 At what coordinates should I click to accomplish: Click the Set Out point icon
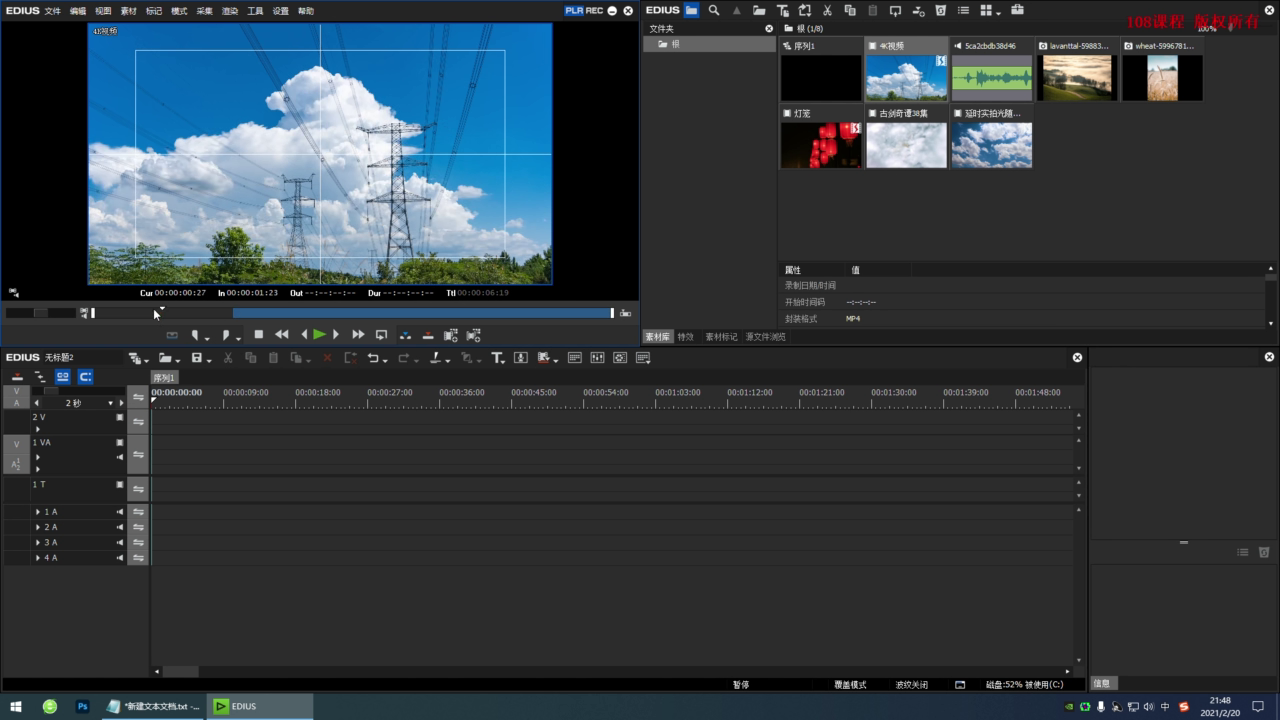coord(227,335)
